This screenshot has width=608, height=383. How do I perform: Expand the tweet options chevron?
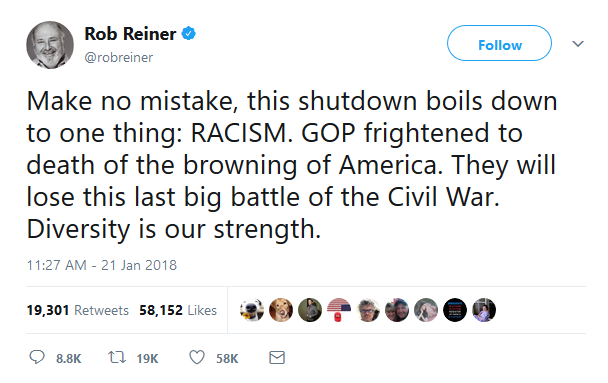[578, 44]
